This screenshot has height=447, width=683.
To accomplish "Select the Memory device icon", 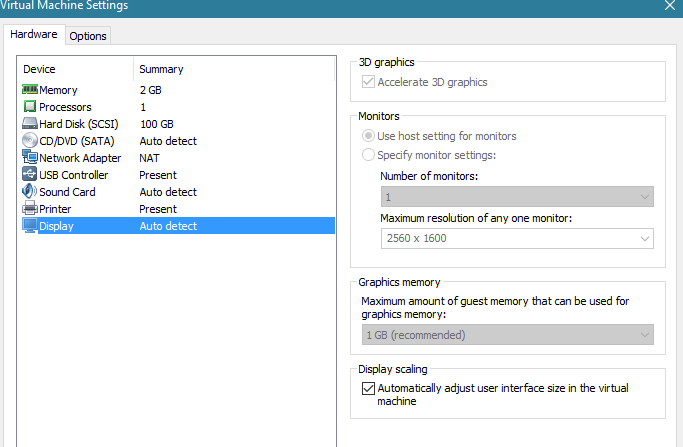I will tap(30, 90).
